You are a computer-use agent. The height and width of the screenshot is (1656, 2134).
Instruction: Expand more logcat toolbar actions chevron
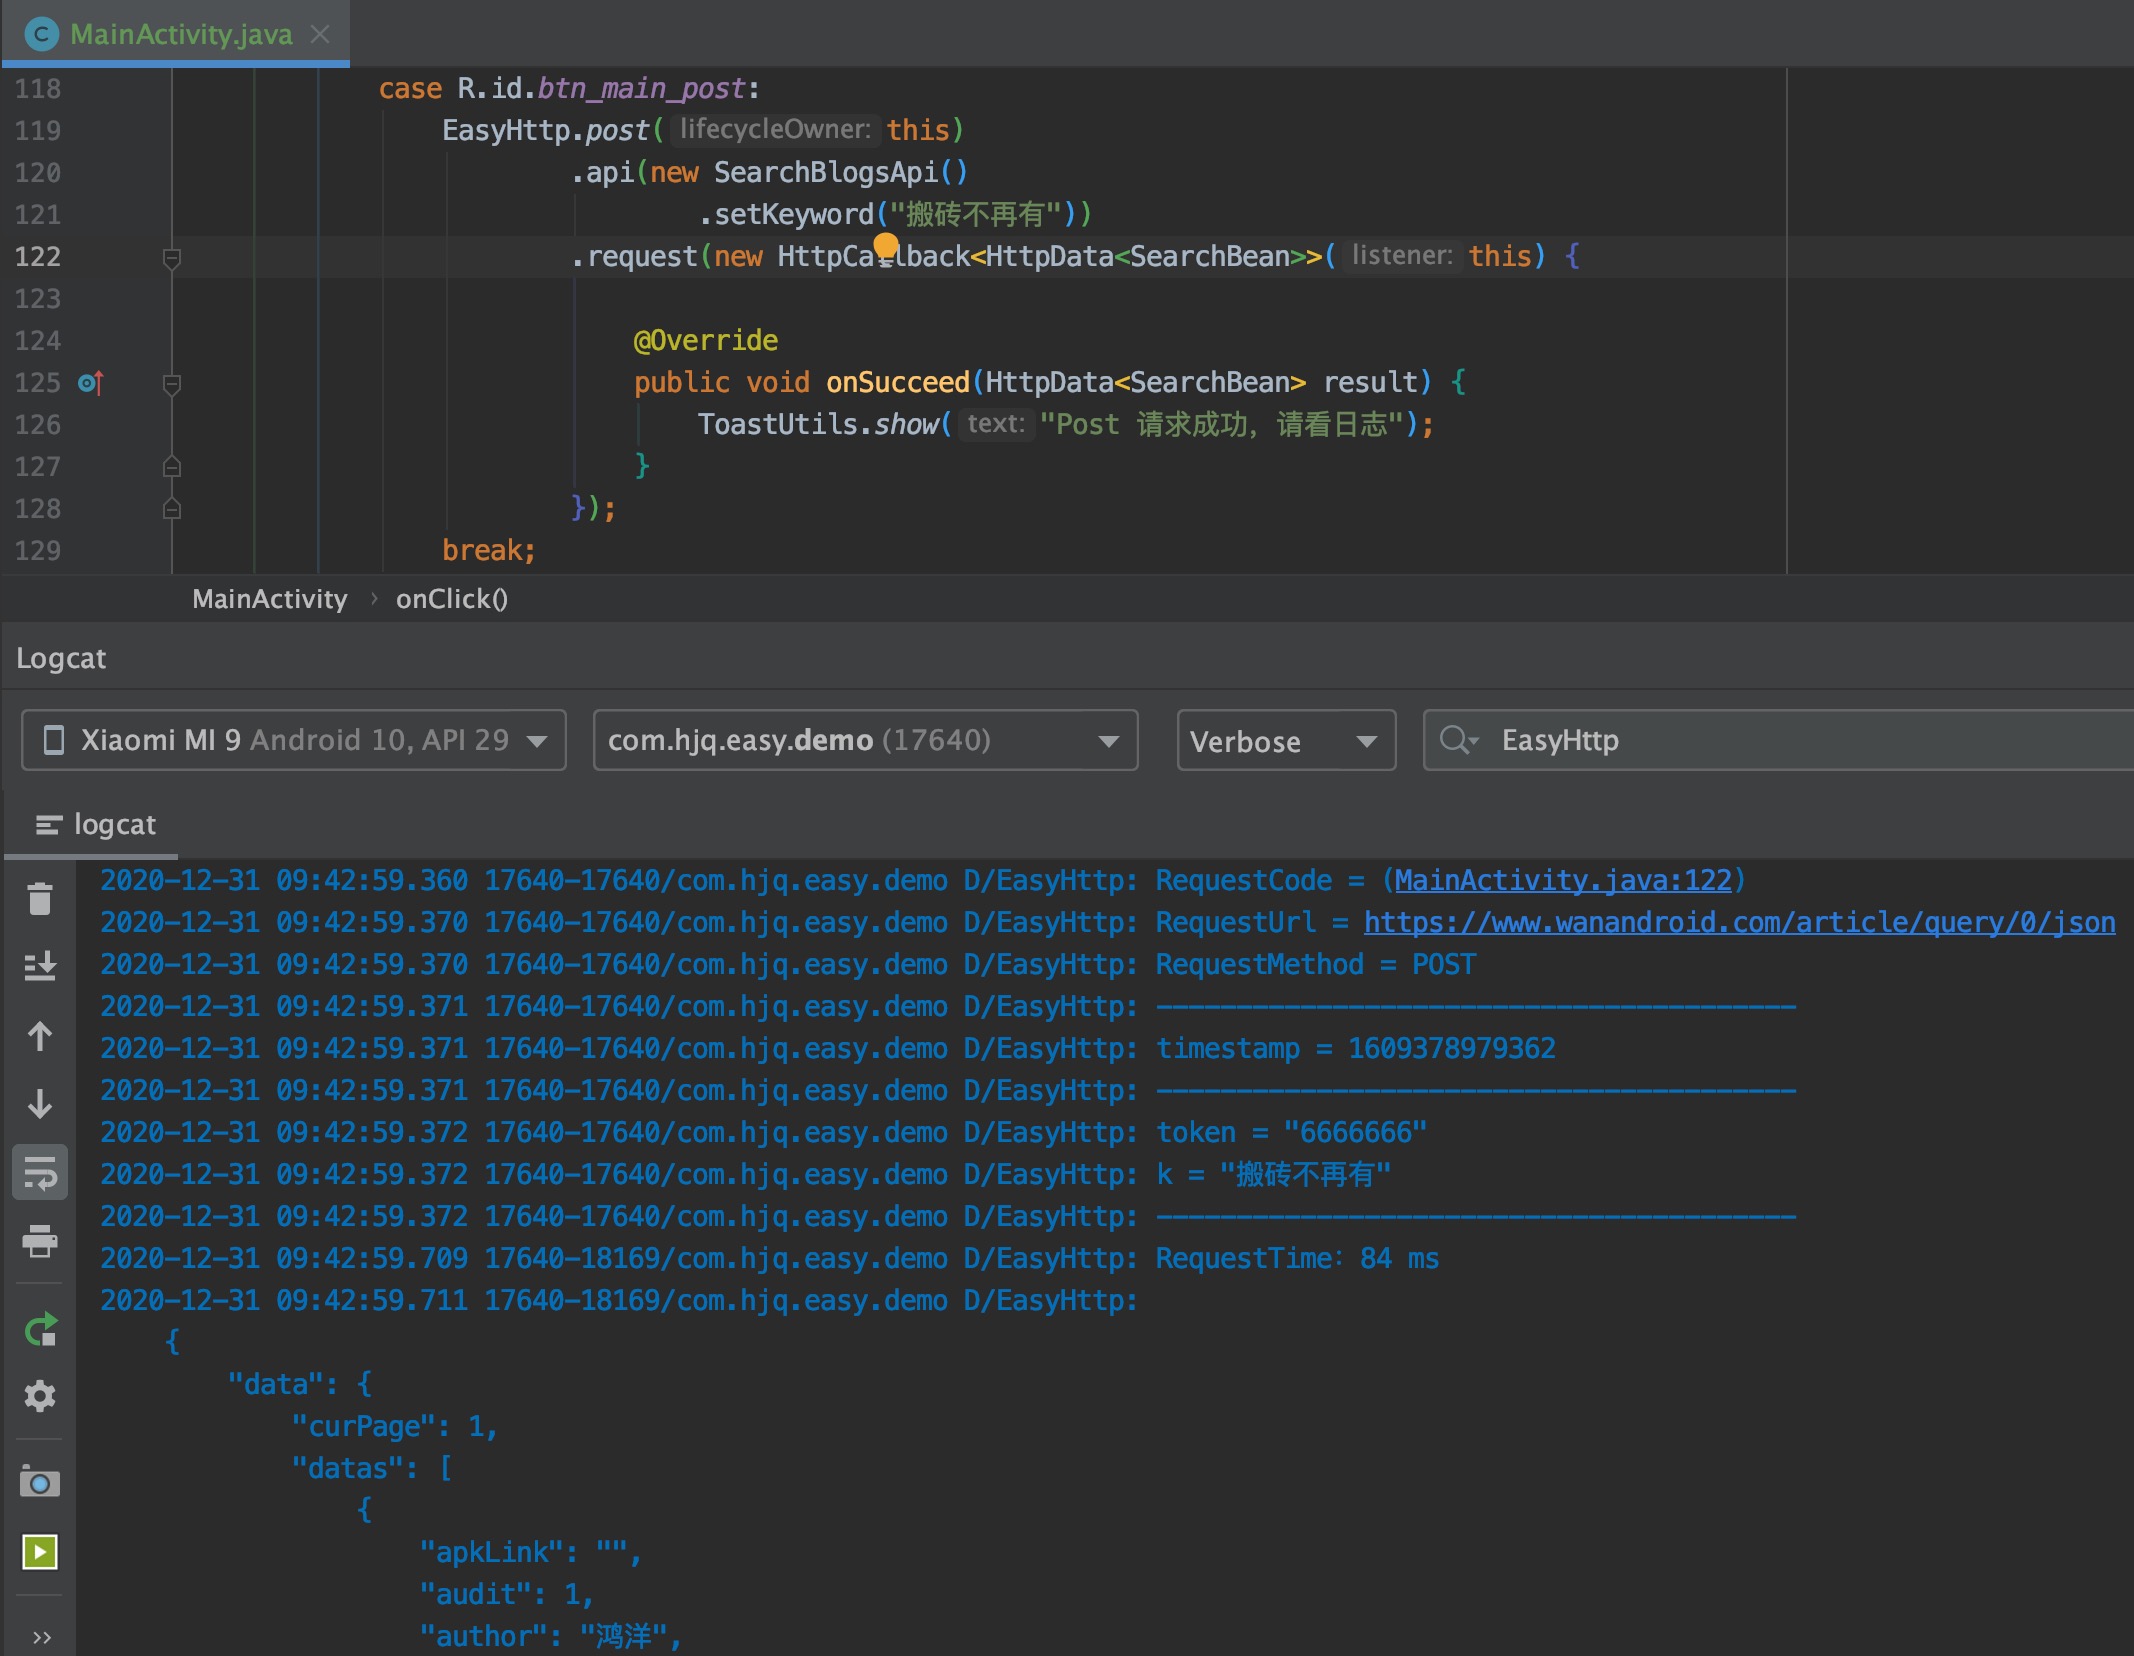[40, 1637]
